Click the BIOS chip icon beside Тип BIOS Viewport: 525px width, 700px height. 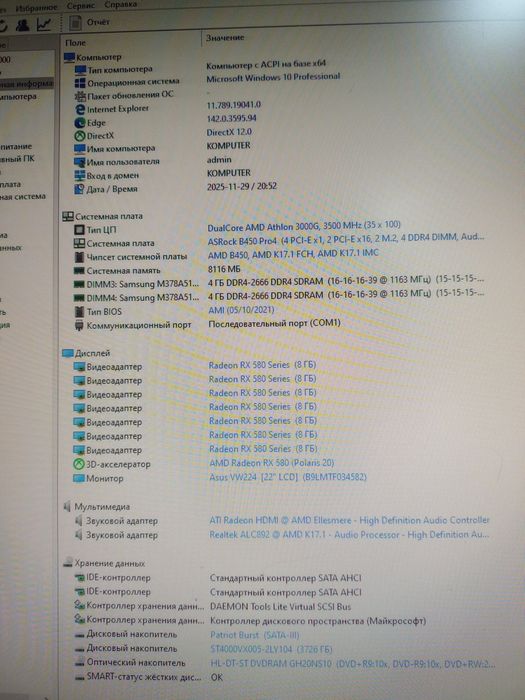[79, 312]
